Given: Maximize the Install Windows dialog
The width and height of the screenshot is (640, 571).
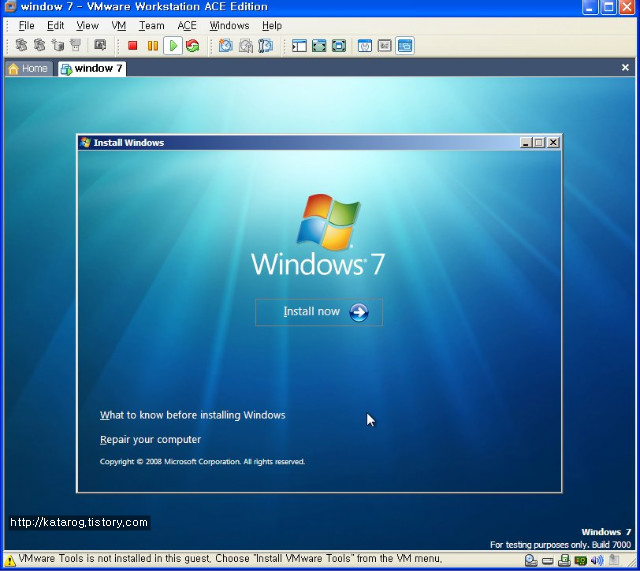Looking at the screenshot, I should (x=539, y=142).
